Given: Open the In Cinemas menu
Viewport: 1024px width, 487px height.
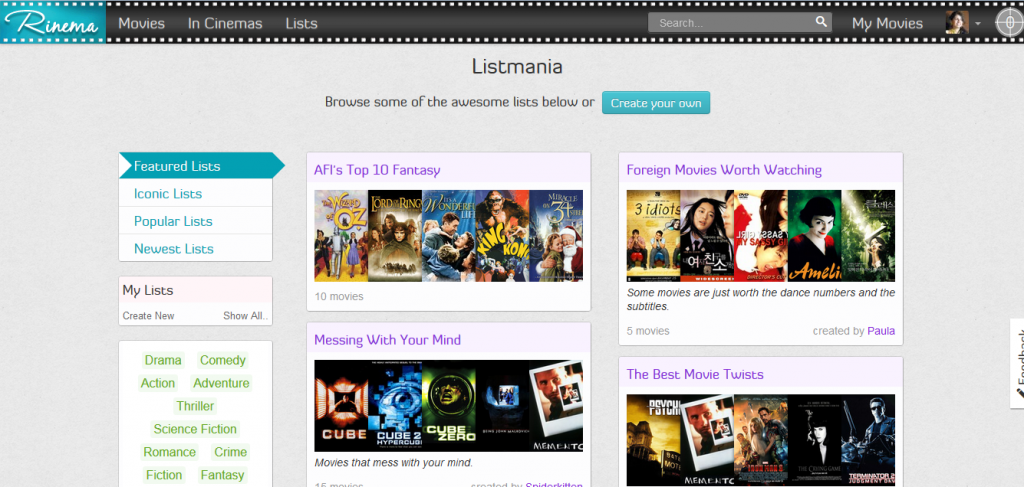Looking at the screenshot, I should [225, 24].
